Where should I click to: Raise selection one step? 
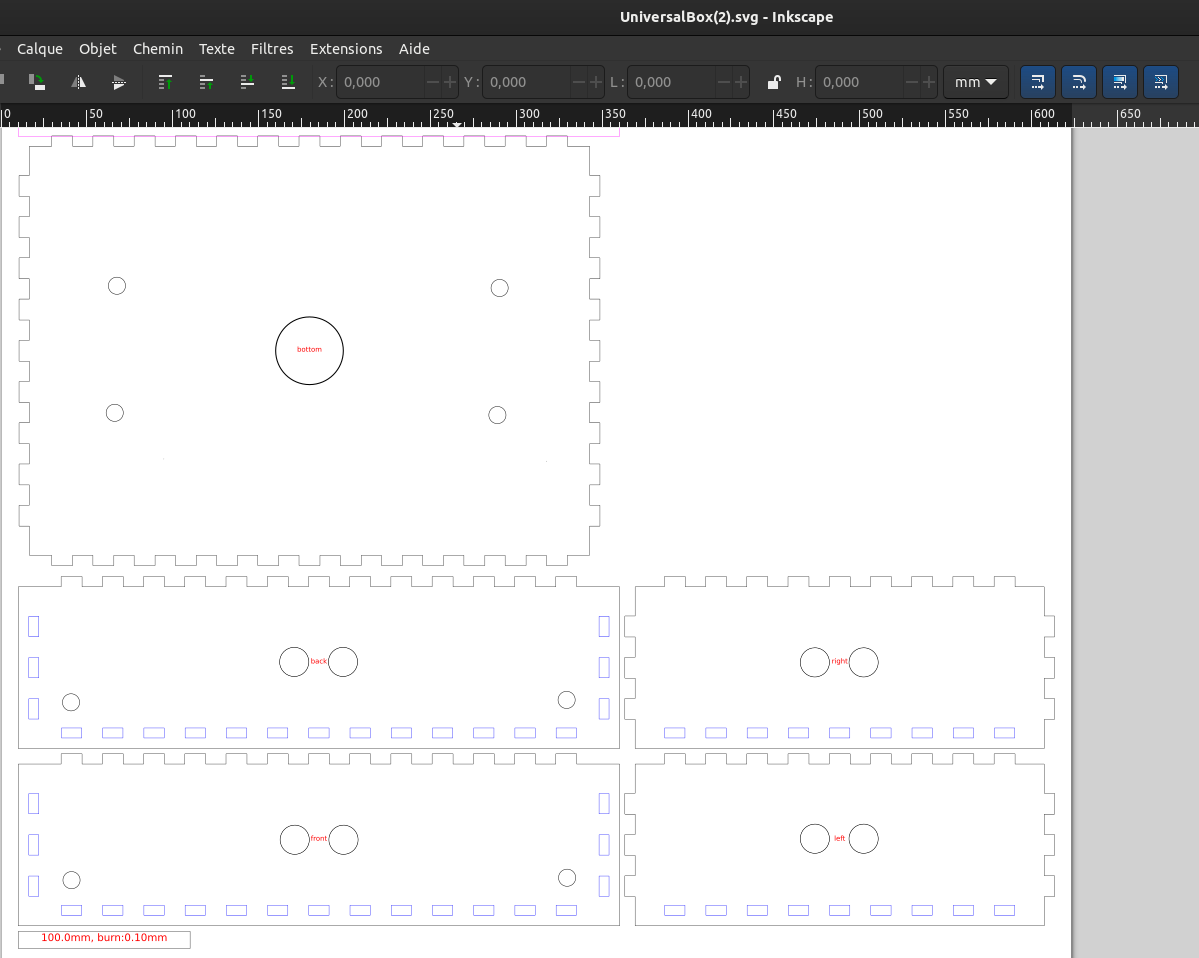click(206, 82)
